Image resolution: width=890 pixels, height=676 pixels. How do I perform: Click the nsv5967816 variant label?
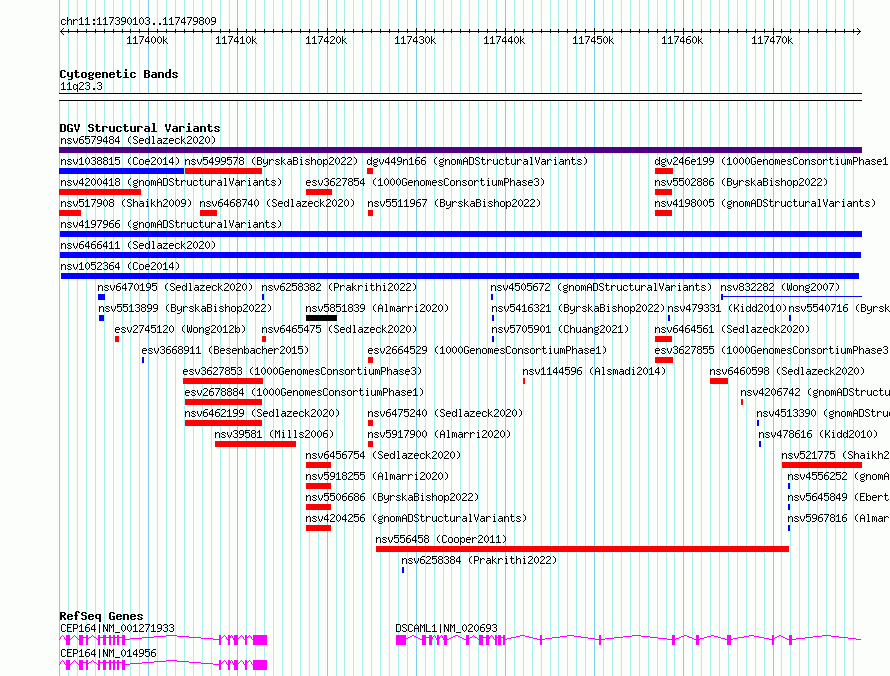838,518
